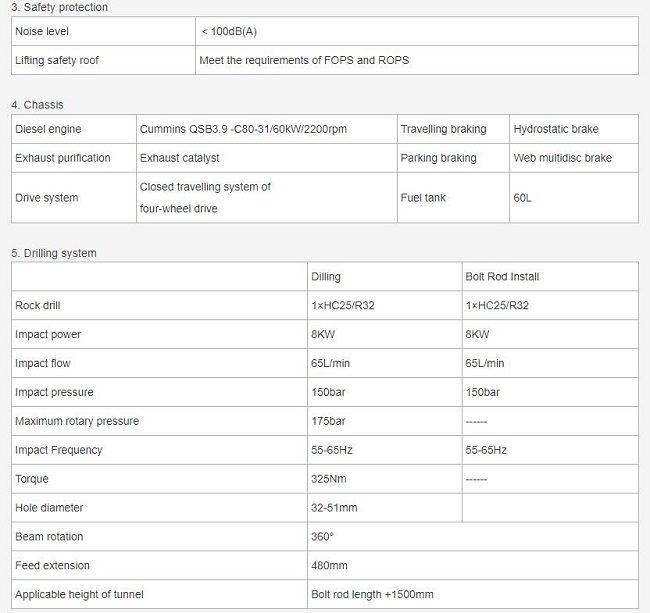
Task: Click the "175bar" pressure value
Action: (x=328, y=421)
